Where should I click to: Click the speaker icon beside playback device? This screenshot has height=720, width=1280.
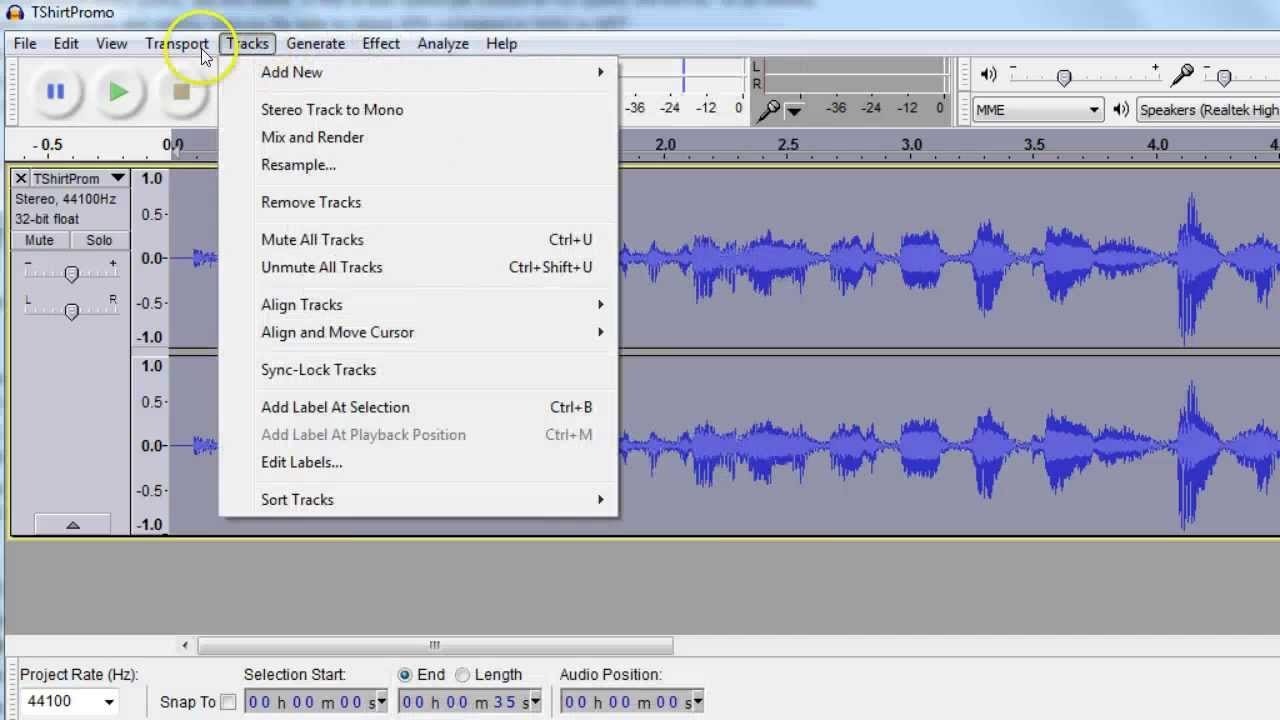[x=1121, y=110]
